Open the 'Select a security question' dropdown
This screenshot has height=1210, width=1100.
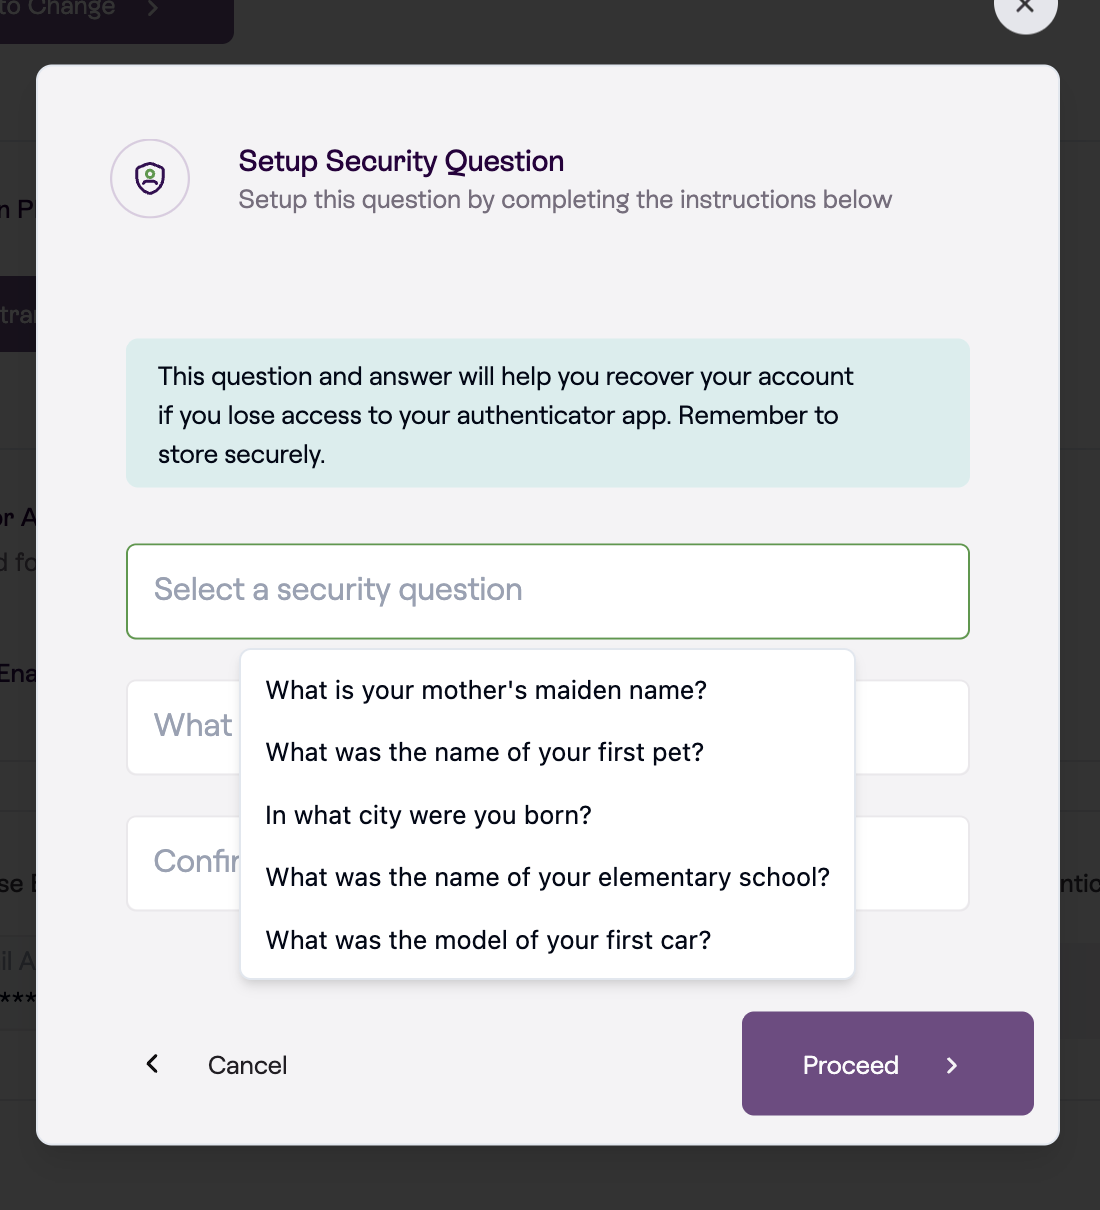tap(547, 591)
